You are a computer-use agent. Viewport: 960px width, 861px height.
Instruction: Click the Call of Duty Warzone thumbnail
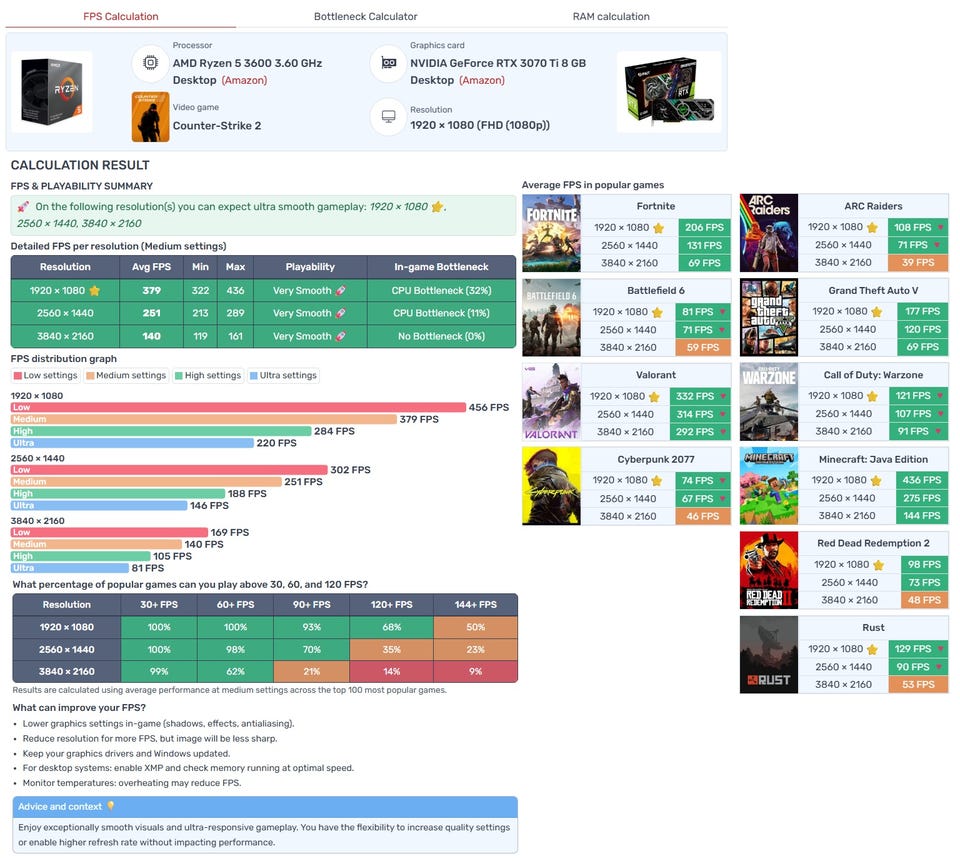769,402
